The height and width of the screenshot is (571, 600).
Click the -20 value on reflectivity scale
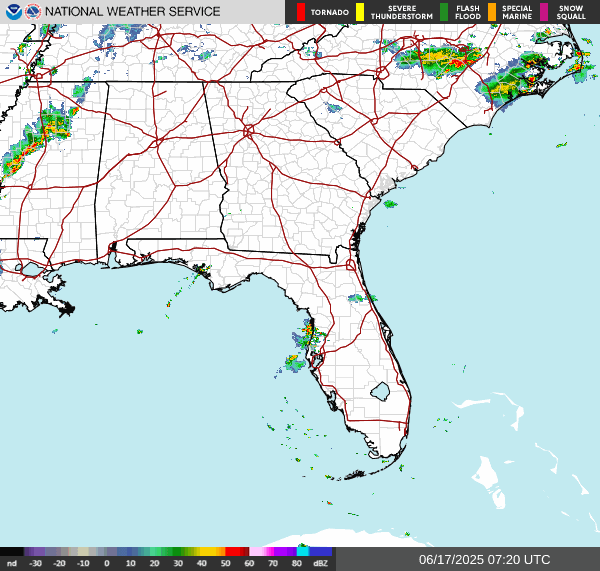(59, 563)
